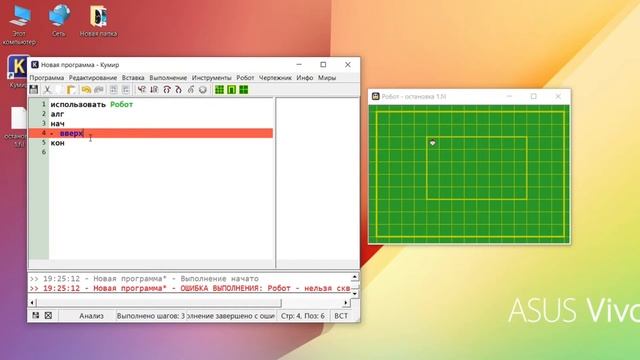
Task: Click the clear output crossed-box icon
Action: click(x=48, y=316)
